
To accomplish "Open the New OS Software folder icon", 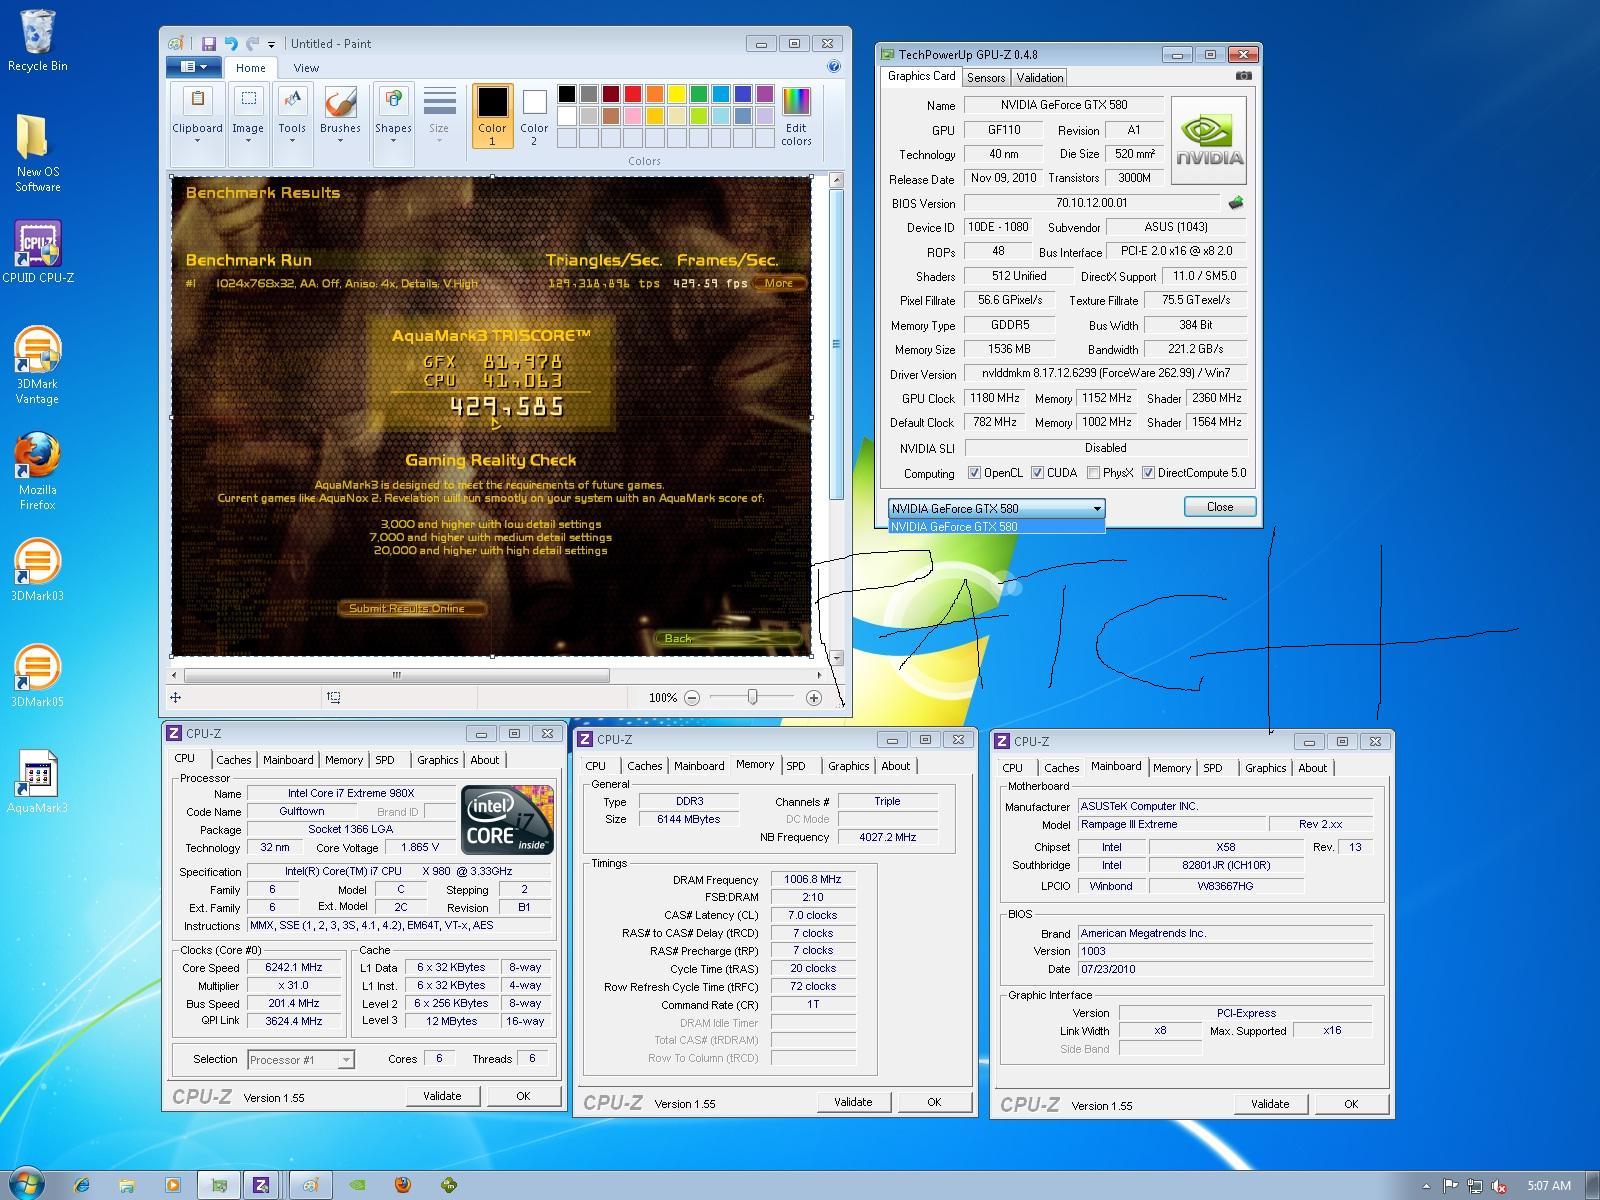I will coord(37,152).
